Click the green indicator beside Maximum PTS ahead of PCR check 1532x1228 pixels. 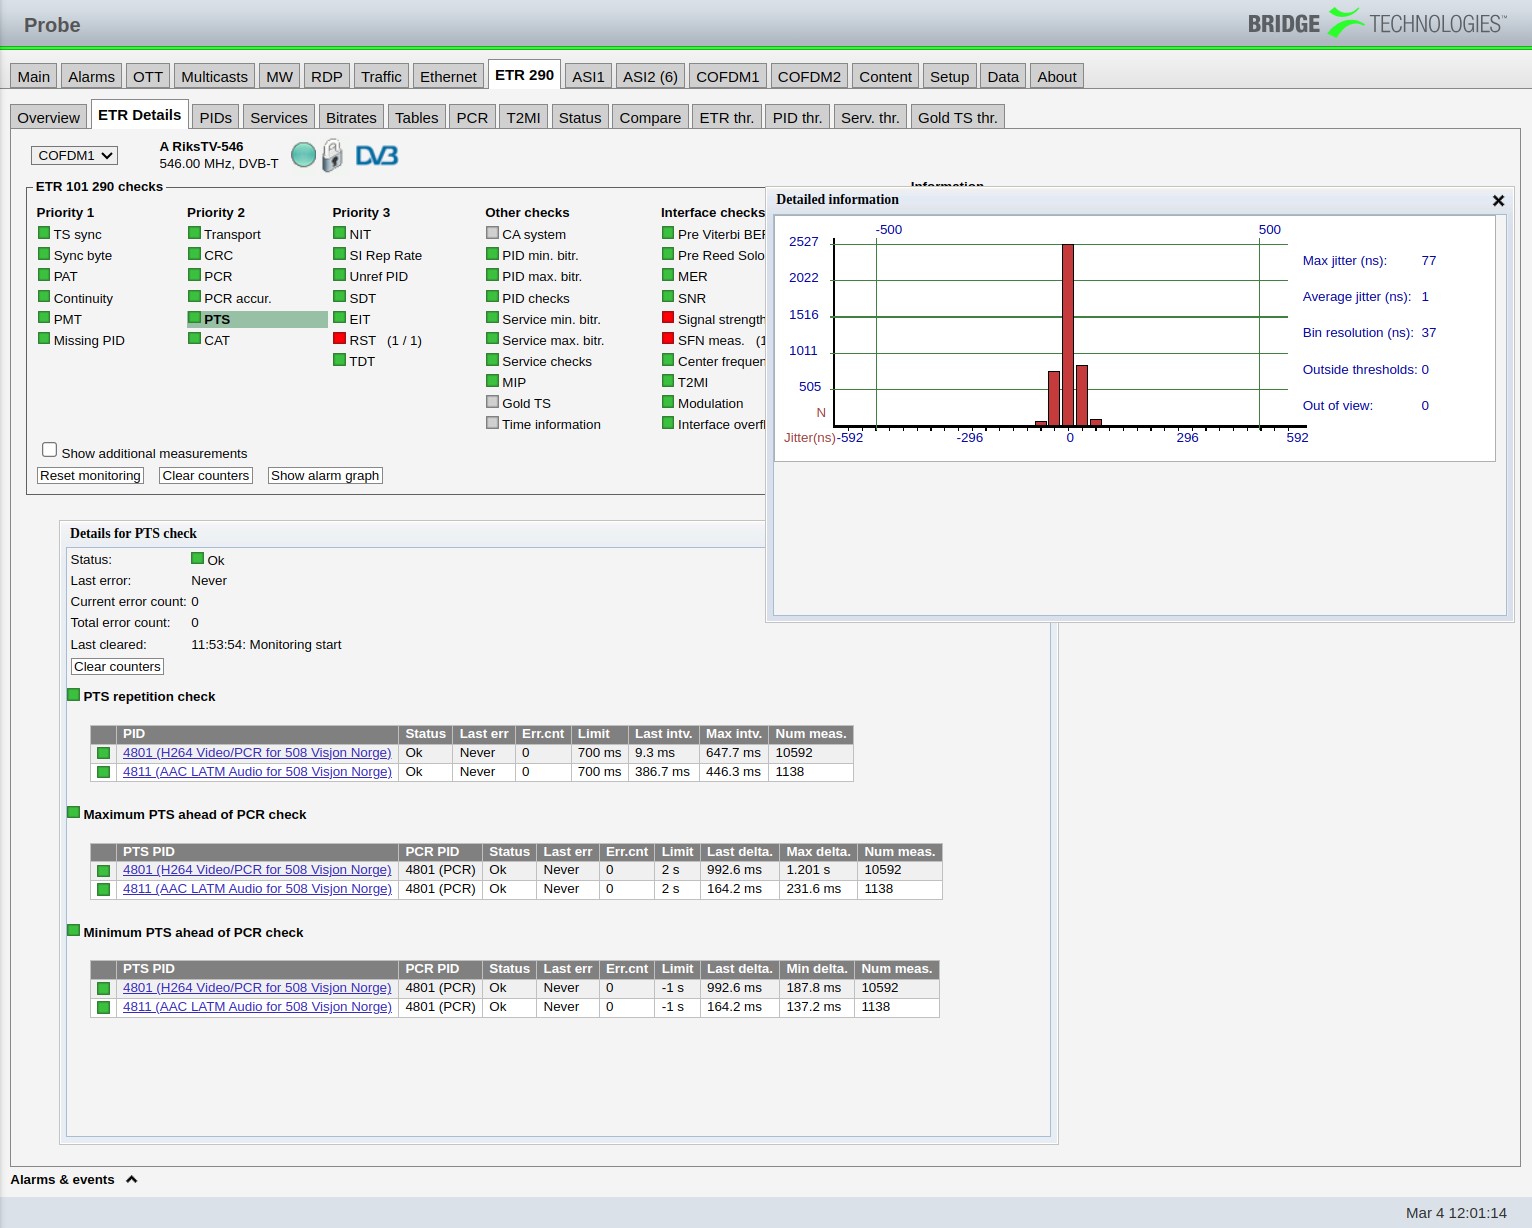pos(73,811)
